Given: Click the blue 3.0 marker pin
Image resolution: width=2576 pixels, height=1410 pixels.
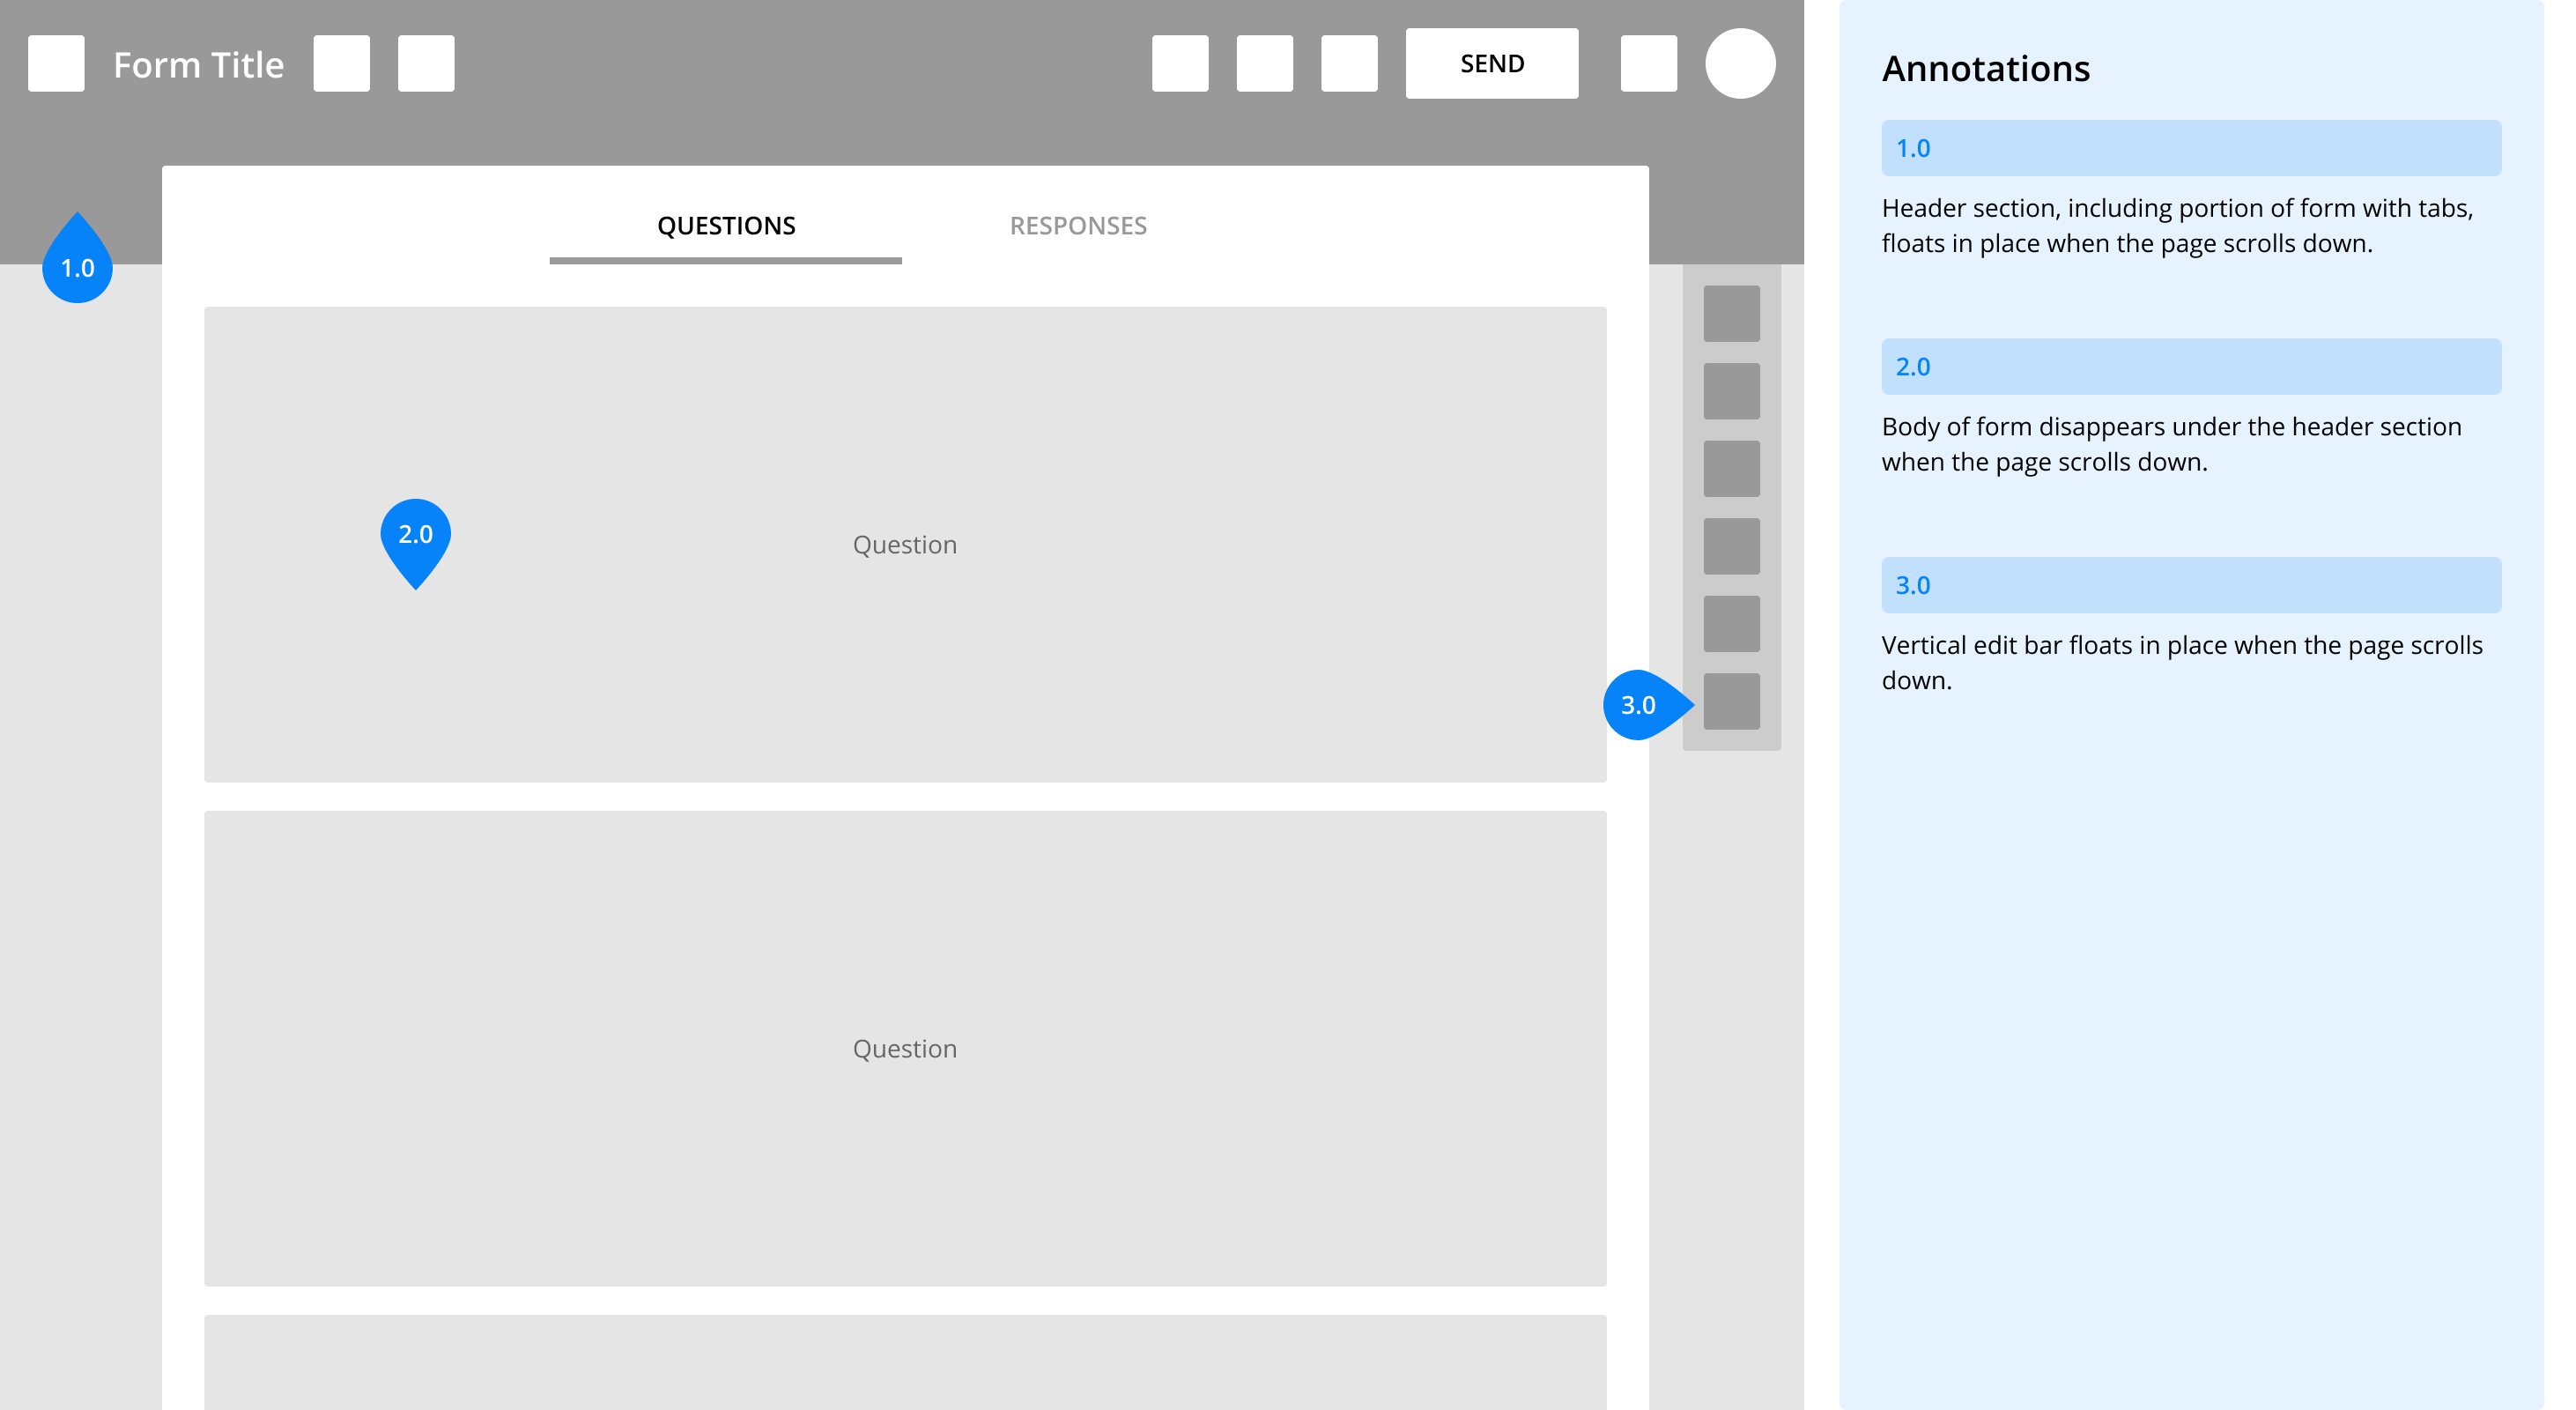Looking at the screenshot, I should [1638, 705].
